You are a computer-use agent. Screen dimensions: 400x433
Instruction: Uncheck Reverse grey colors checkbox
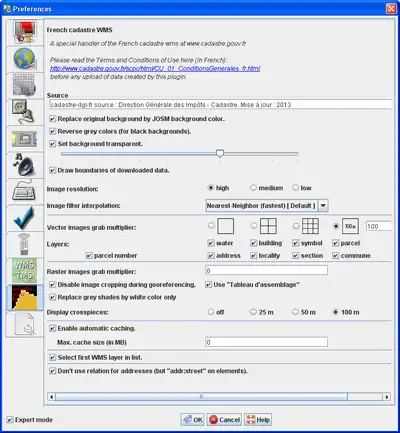click(53, 132)
